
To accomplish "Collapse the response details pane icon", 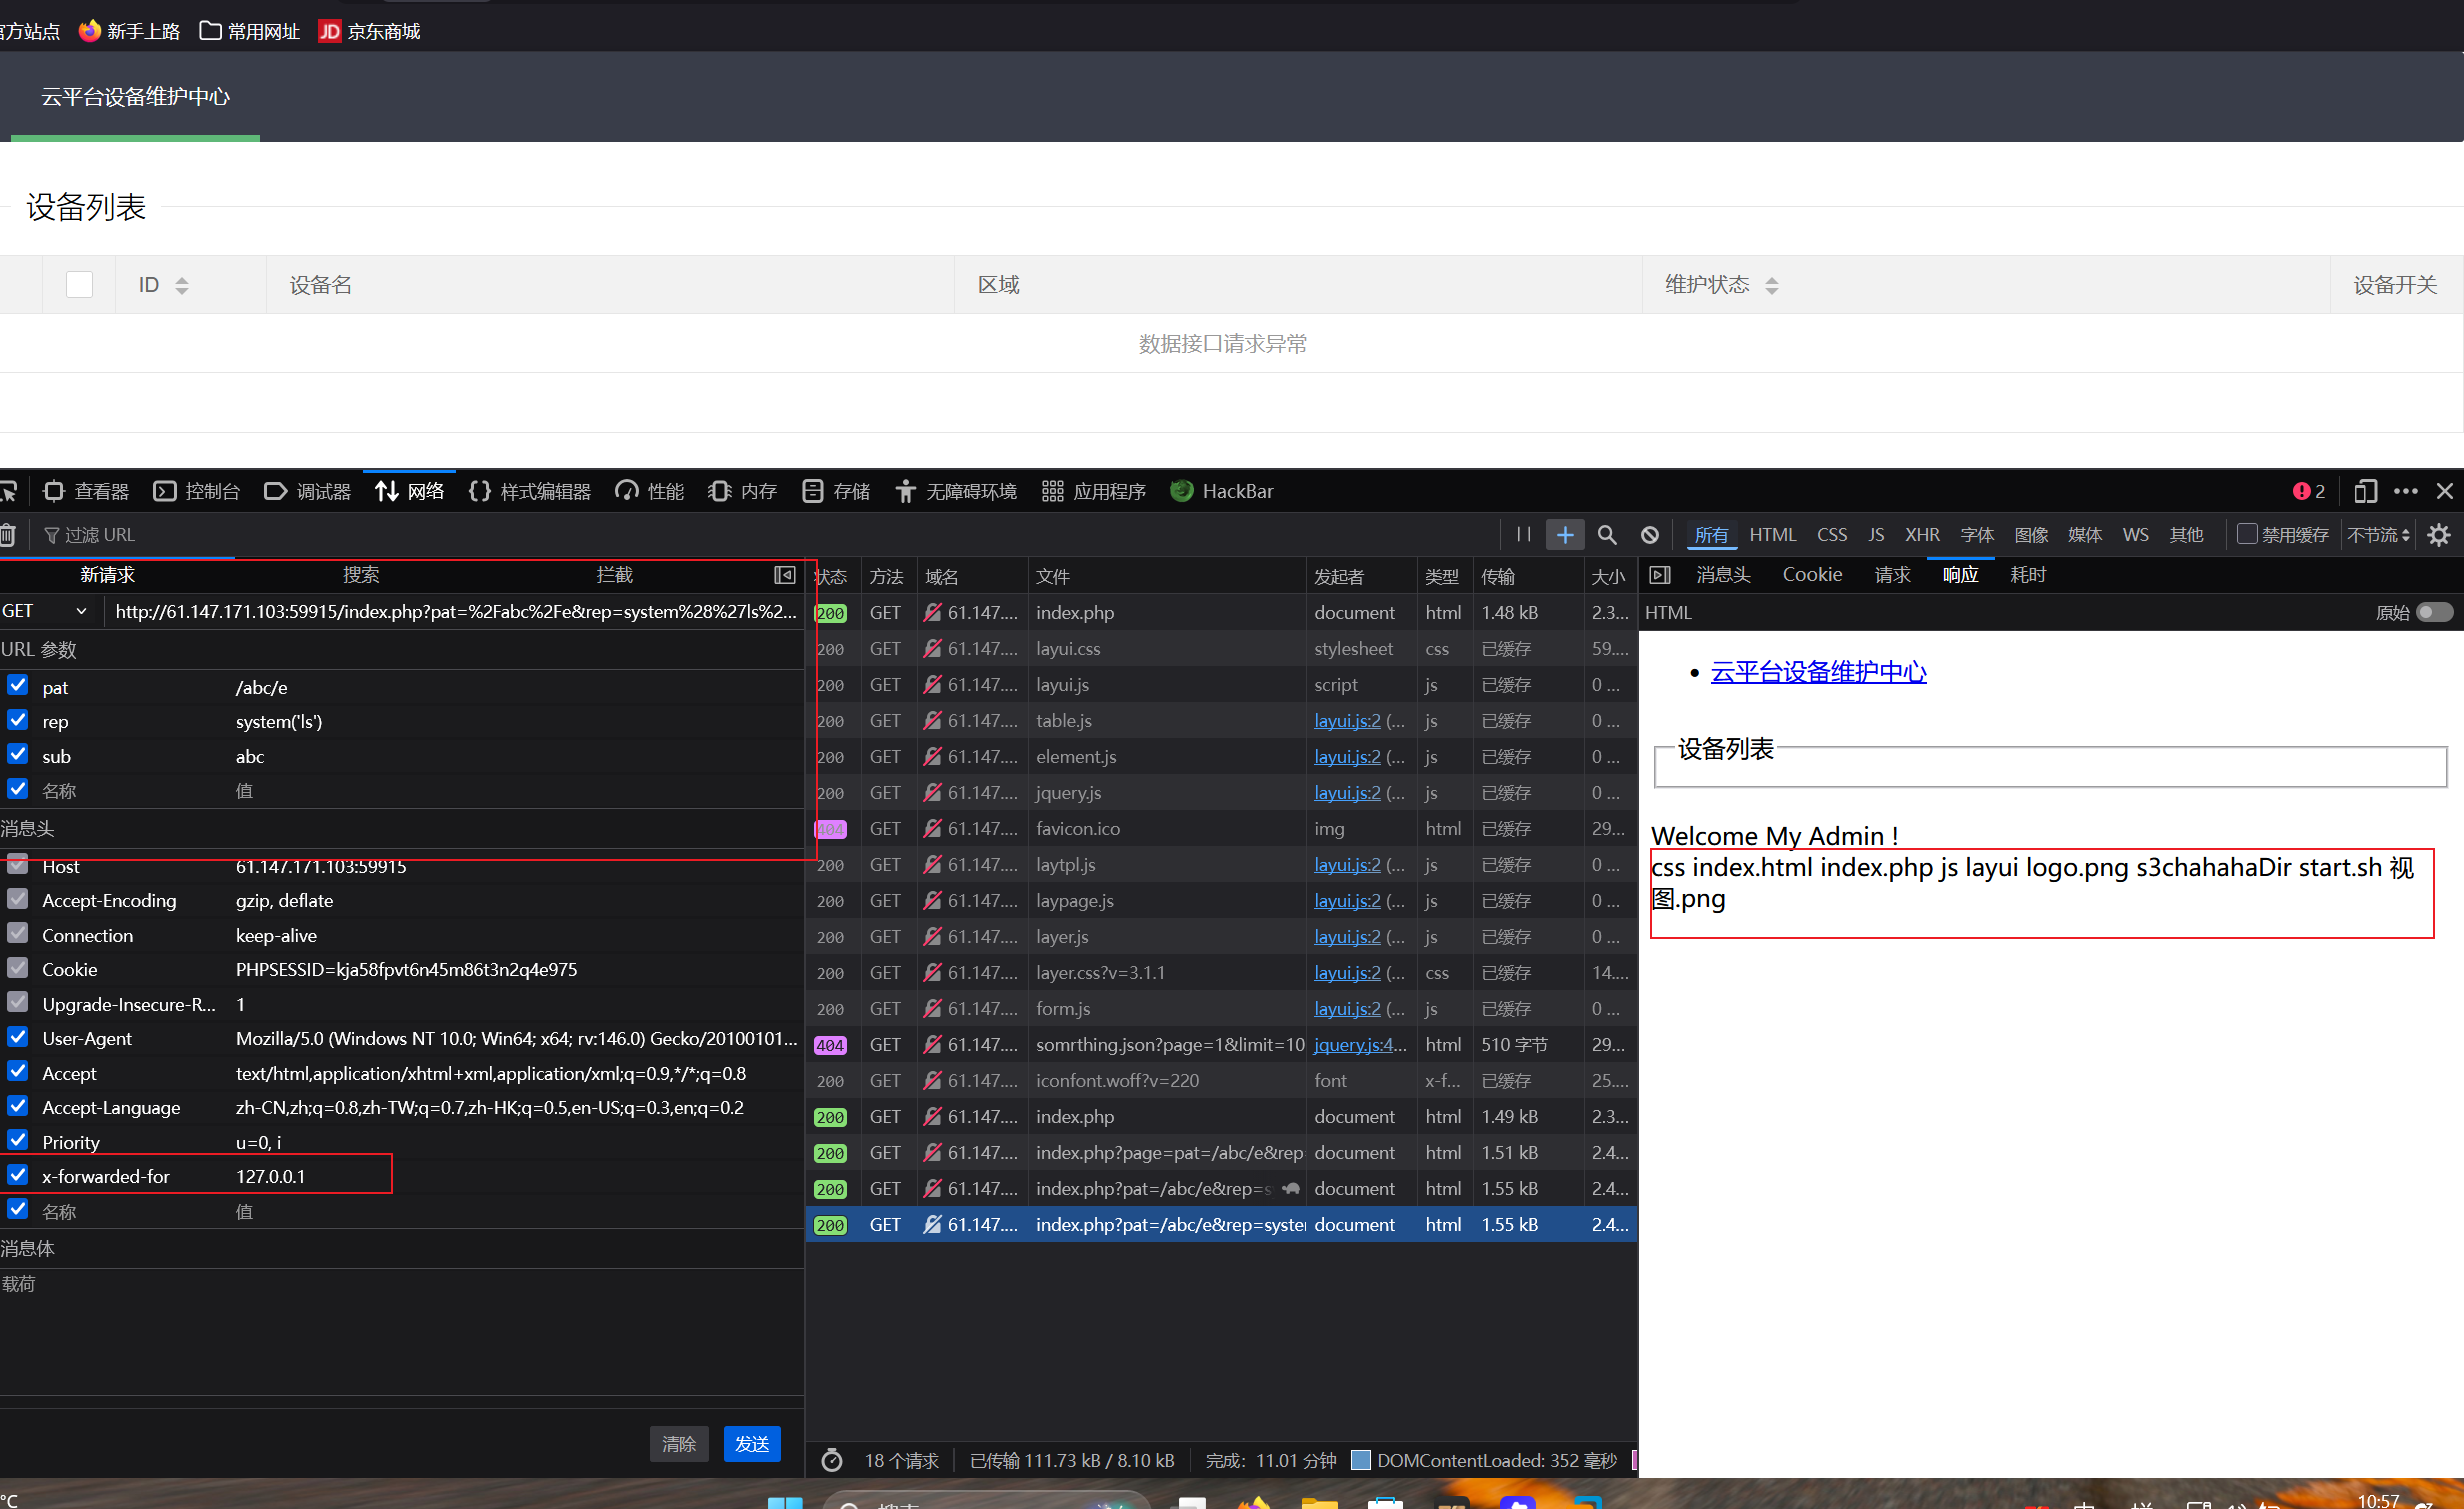I will click(1660, 575).
